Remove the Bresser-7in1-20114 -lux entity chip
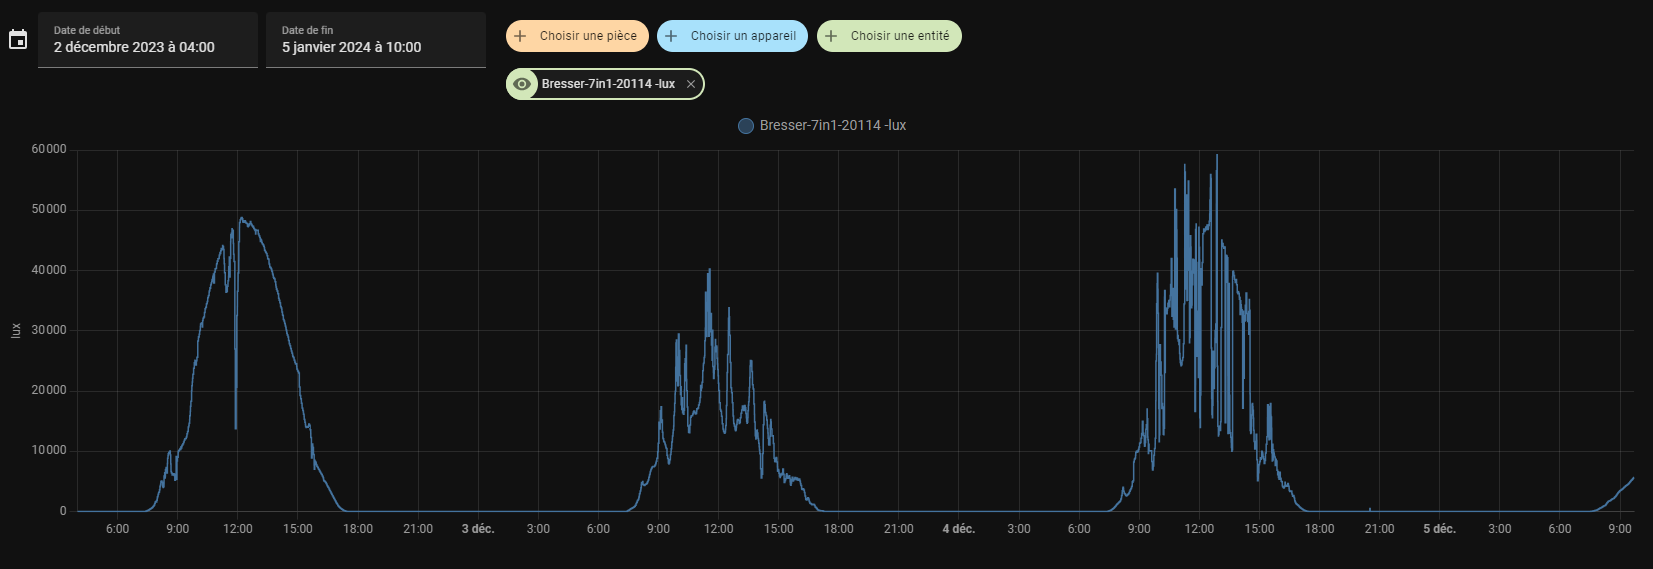The height and width of the screenshot is (569, 1653). click(x=691, y=84)
